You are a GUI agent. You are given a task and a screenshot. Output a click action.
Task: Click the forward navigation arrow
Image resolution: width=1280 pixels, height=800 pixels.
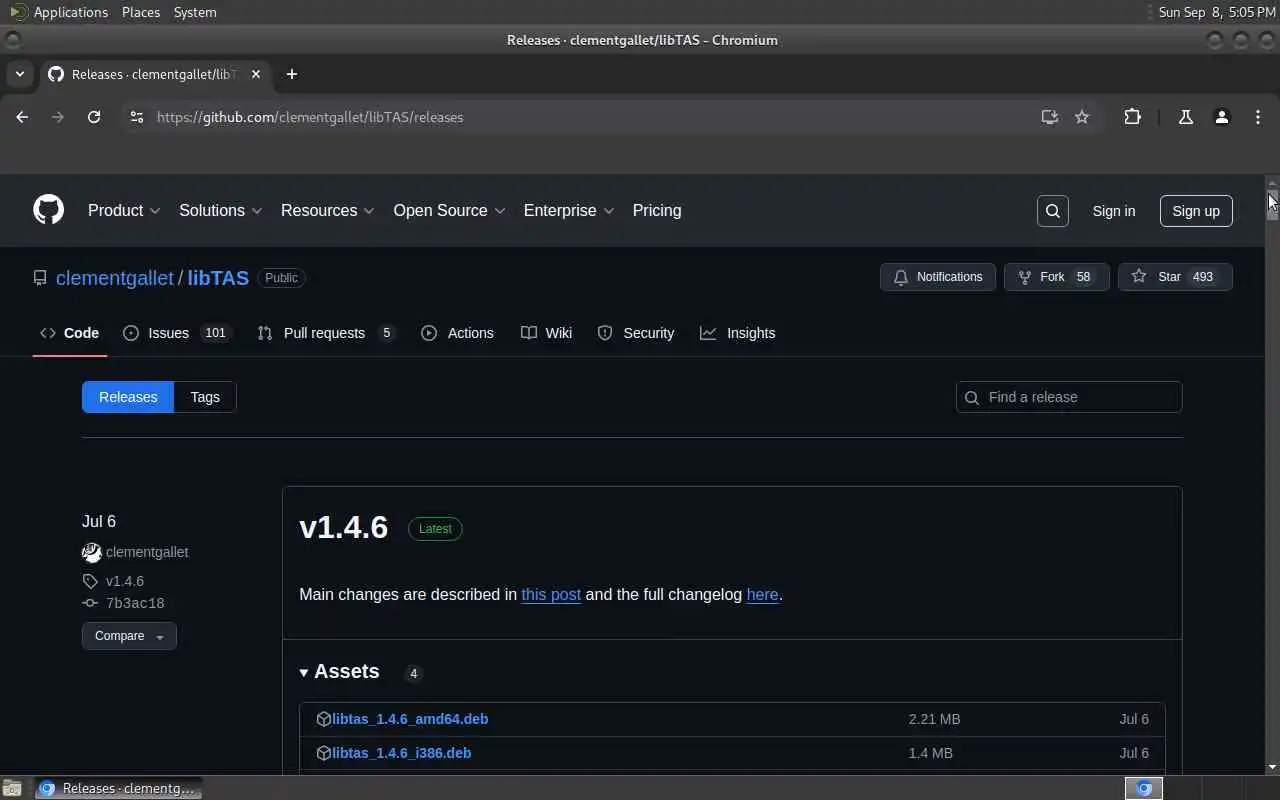(x=58, y=117)
